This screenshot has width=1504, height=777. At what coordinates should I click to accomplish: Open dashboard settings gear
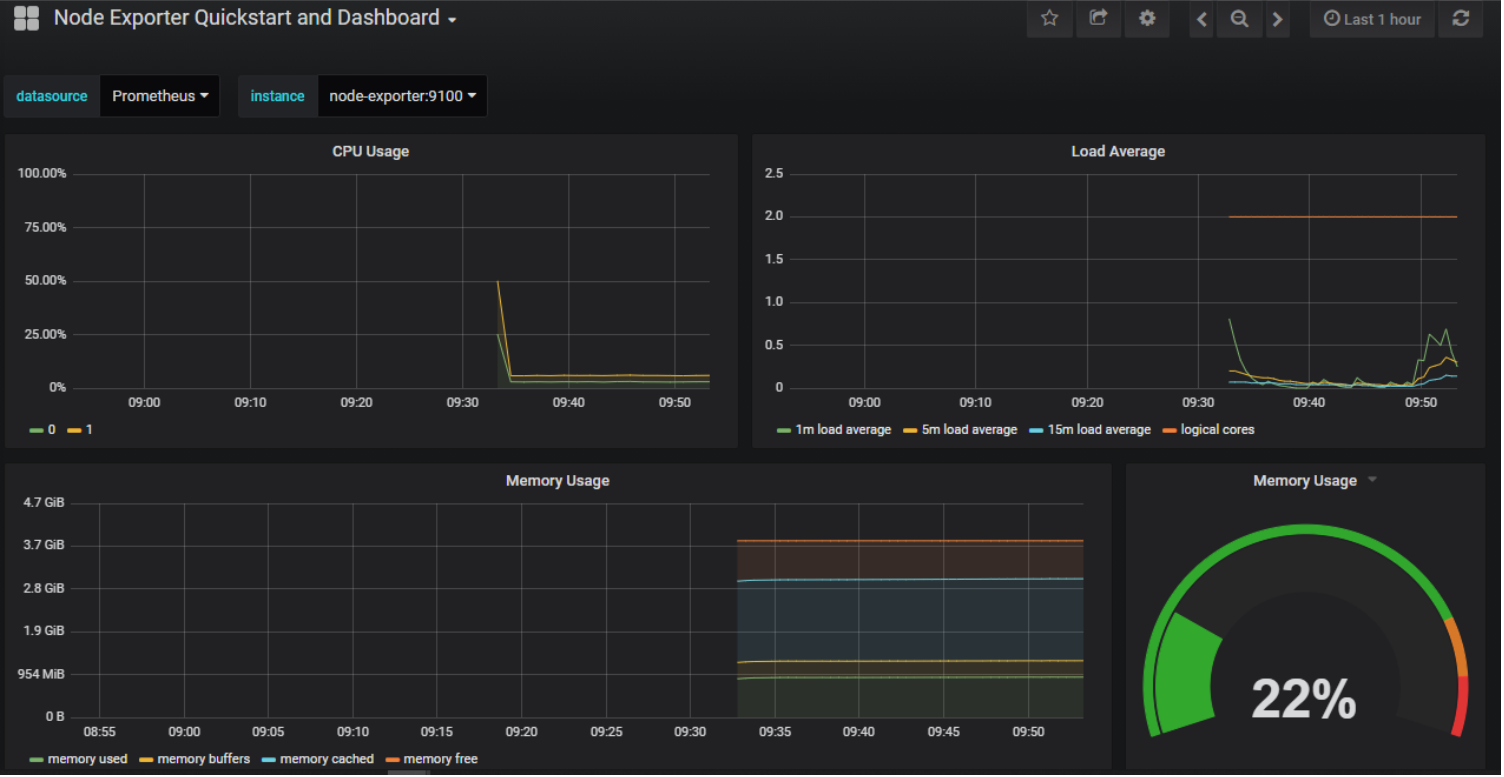[1147, 19]
